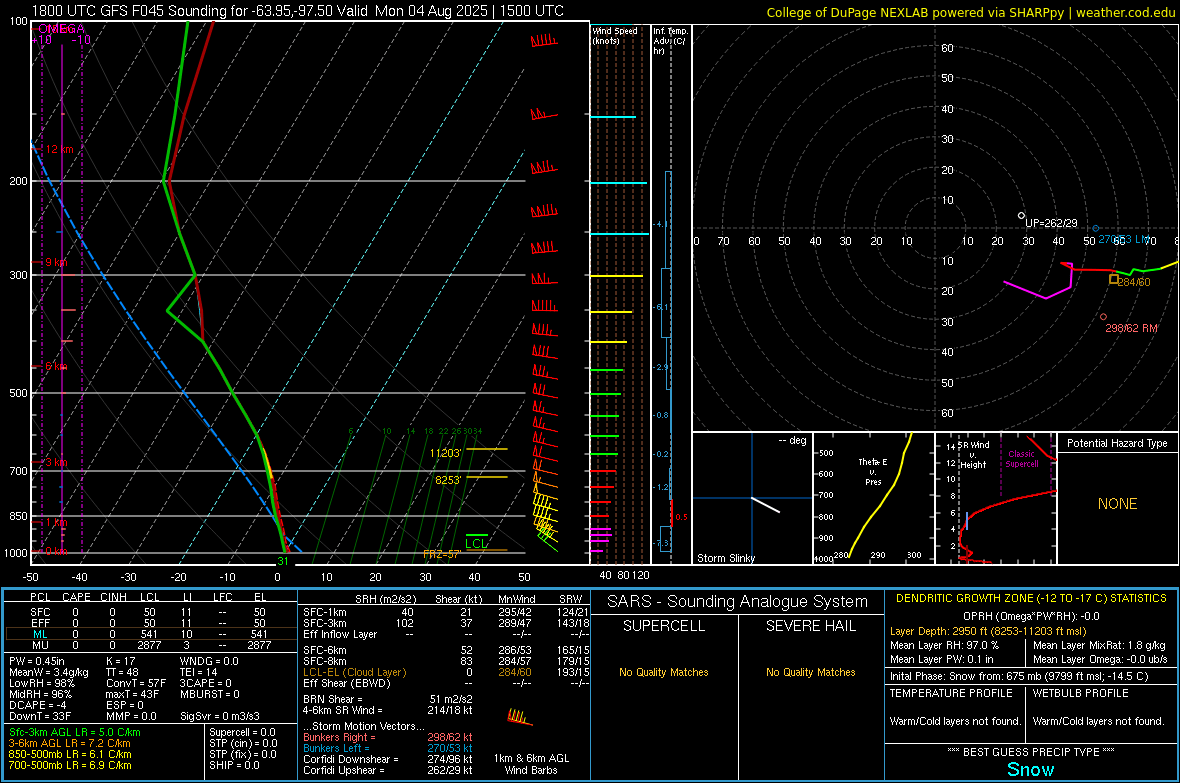This screenshot has width=1180, height=783.
Task: Click the Eff Shear (EBWD) row
Action: click(446, 683)
